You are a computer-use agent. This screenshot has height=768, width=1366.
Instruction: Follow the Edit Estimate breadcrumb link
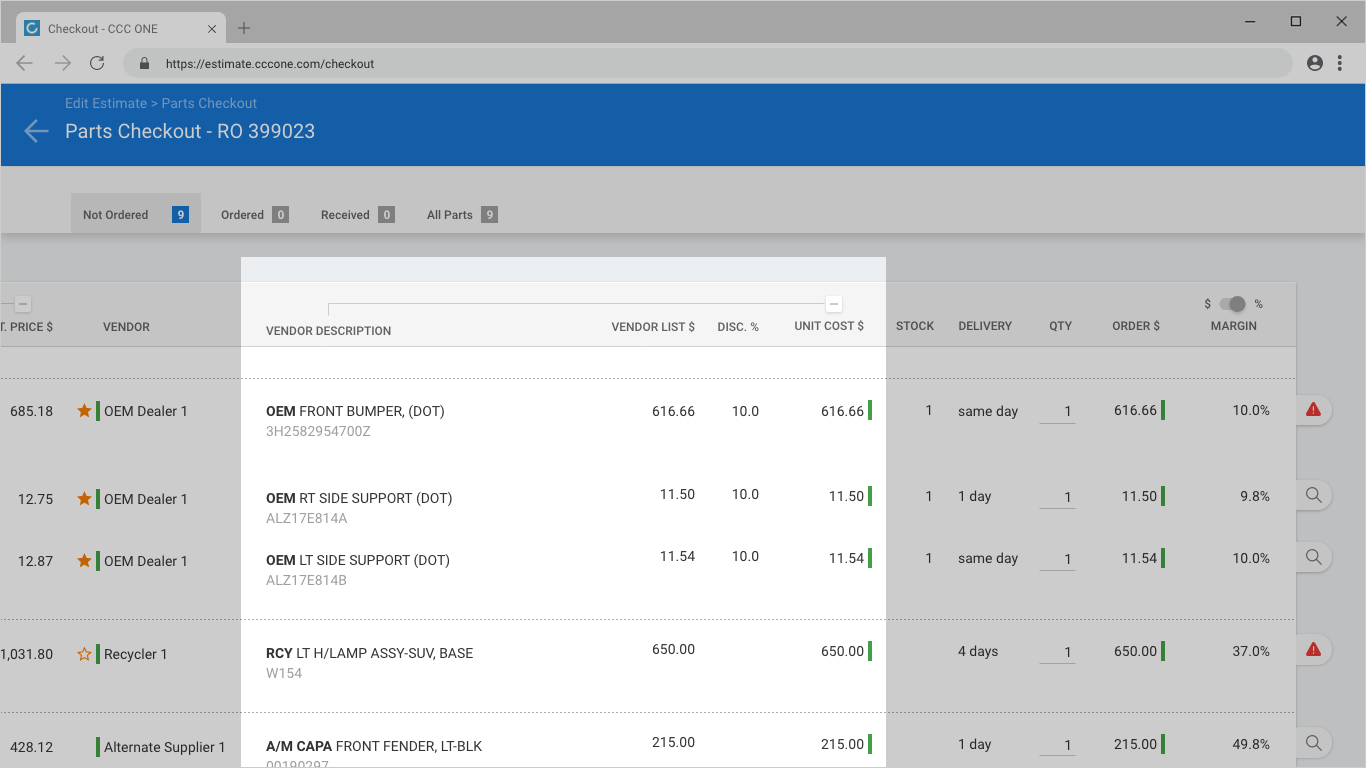tap(106, 103)
